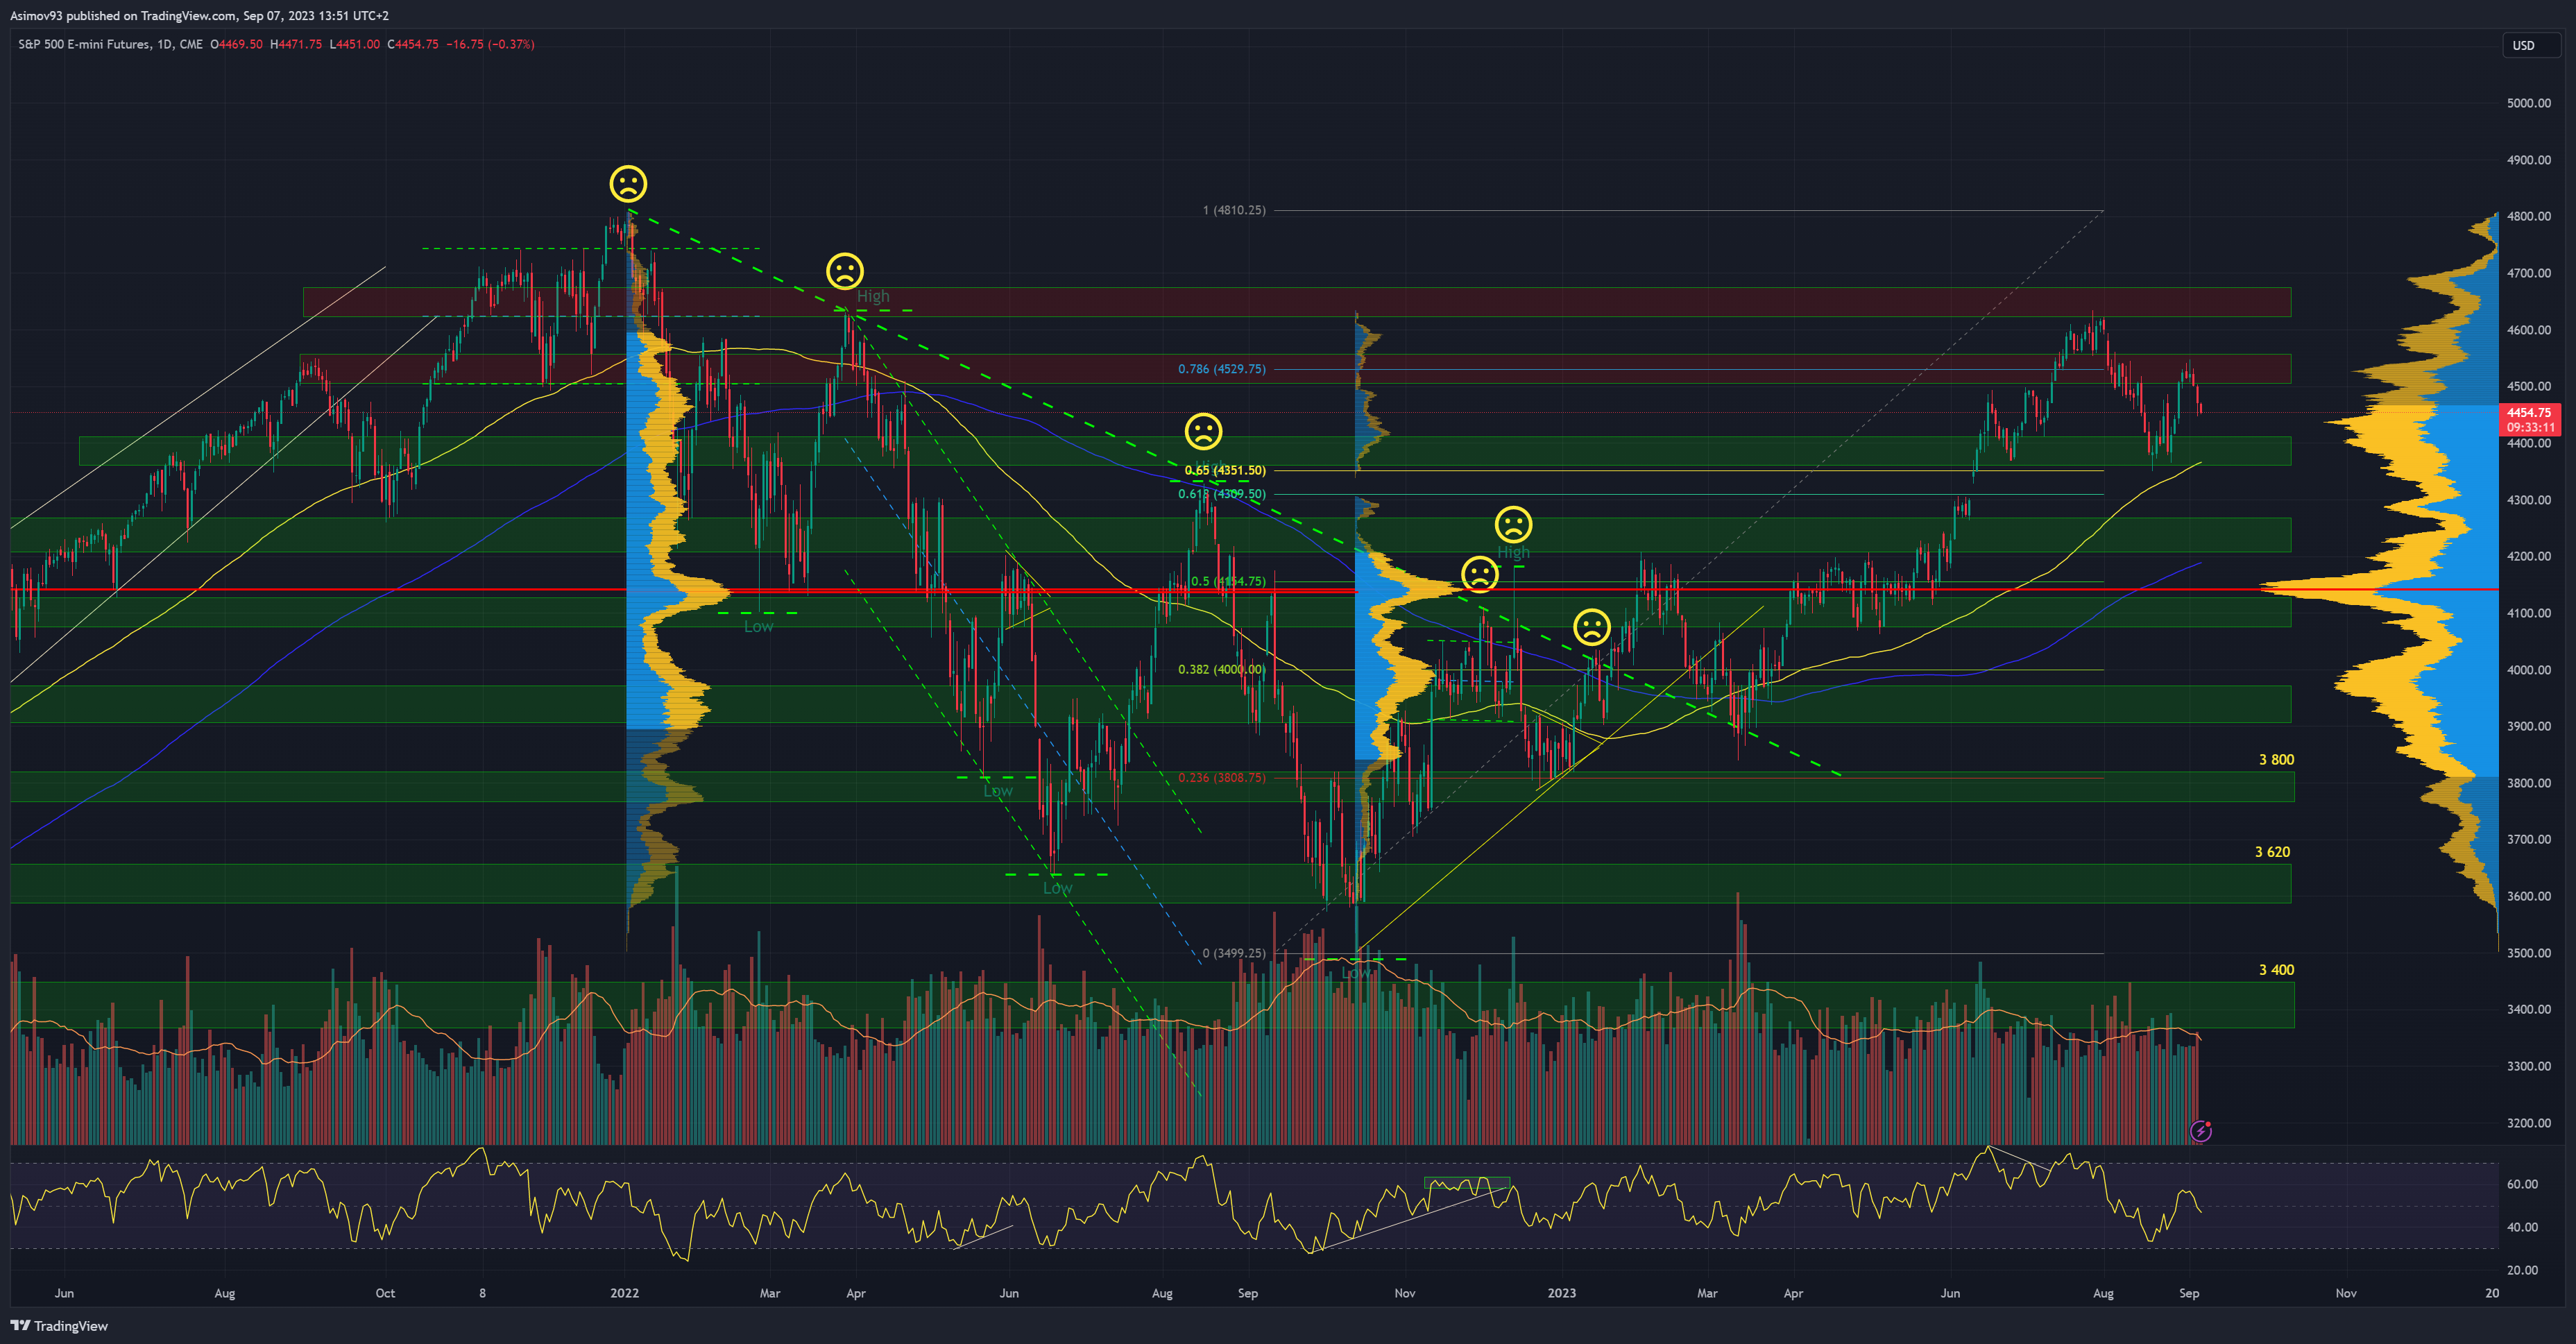Screen dimensions: 2576x1344
Task: Click the 4454.75 current price label
Action: [2529, 412]
